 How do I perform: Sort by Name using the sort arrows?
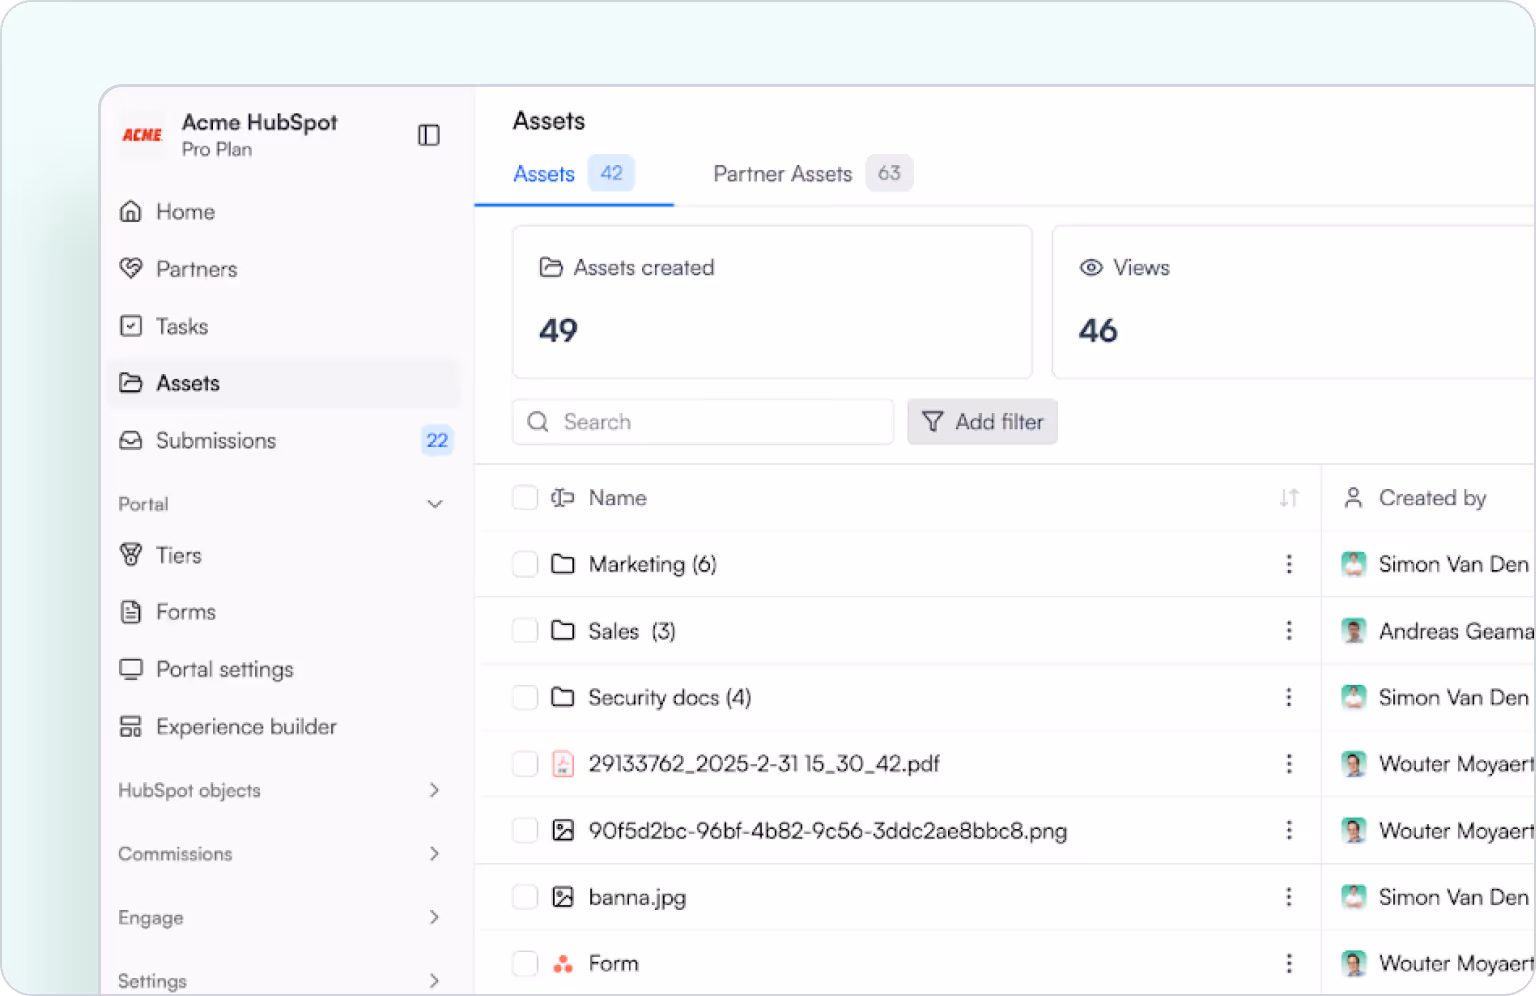pos(1289,498)
